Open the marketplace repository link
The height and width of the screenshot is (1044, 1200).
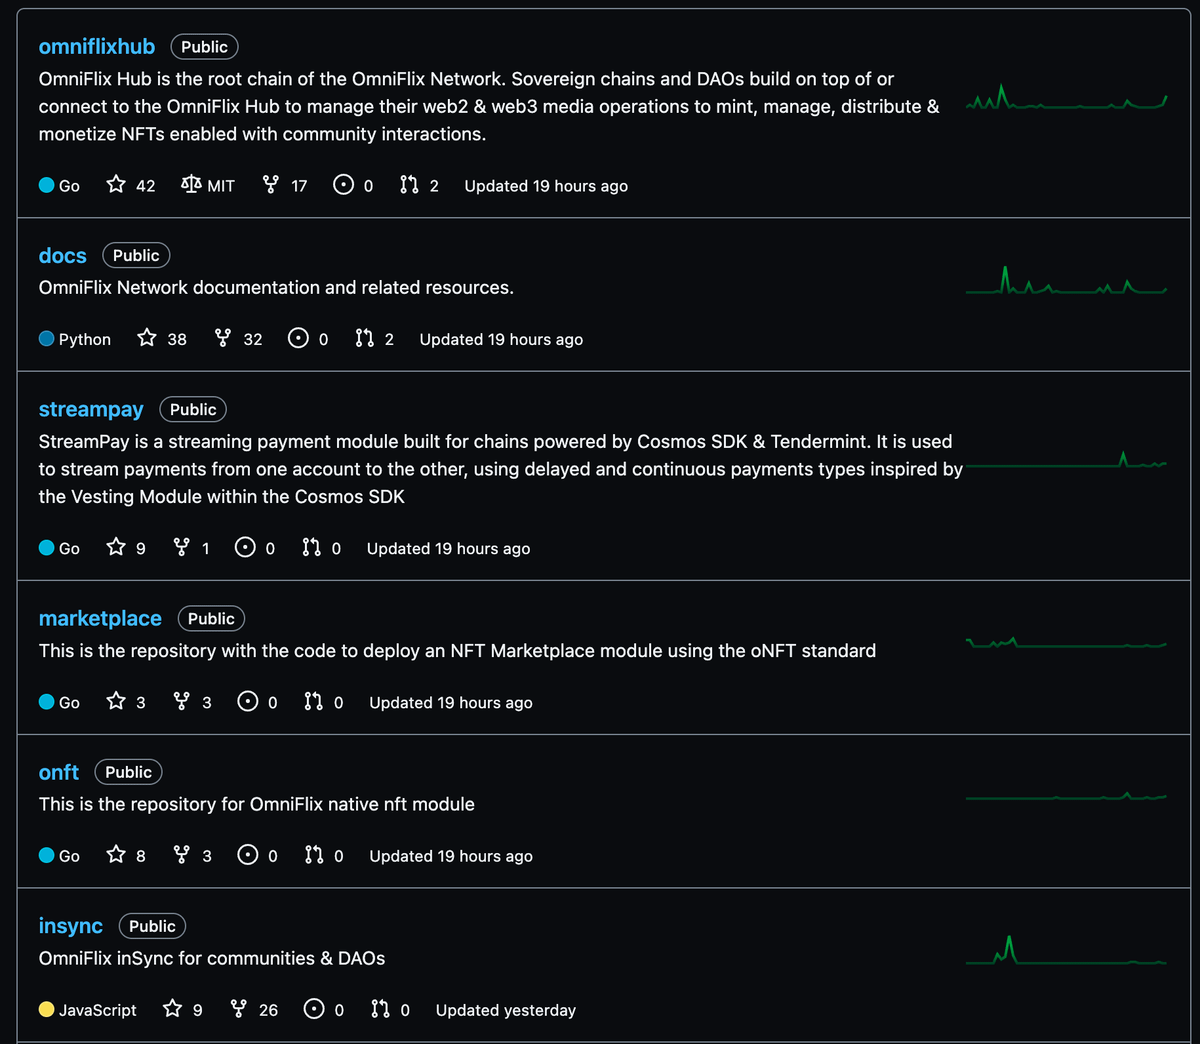pos(100,619)
